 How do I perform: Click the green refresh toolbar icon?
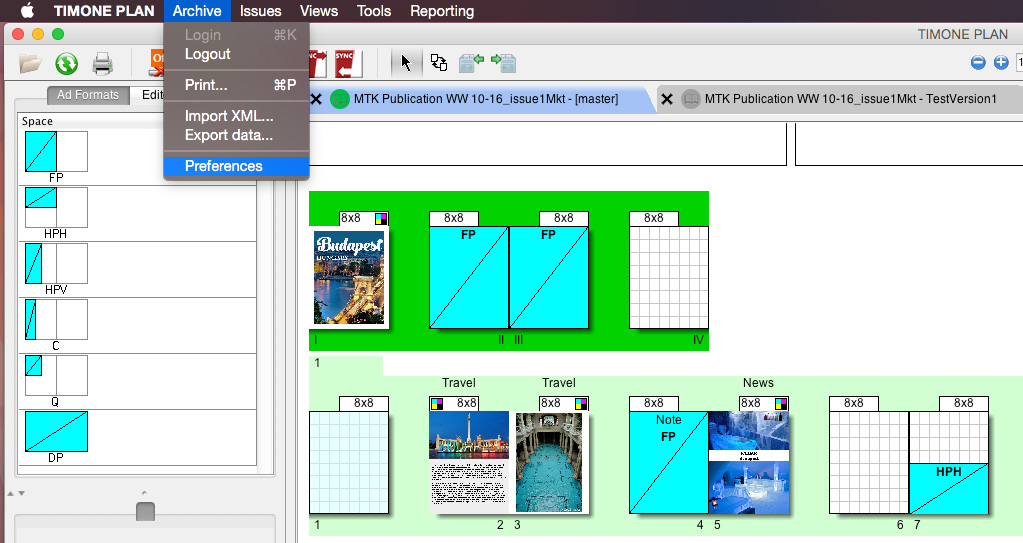pos(66,64)
